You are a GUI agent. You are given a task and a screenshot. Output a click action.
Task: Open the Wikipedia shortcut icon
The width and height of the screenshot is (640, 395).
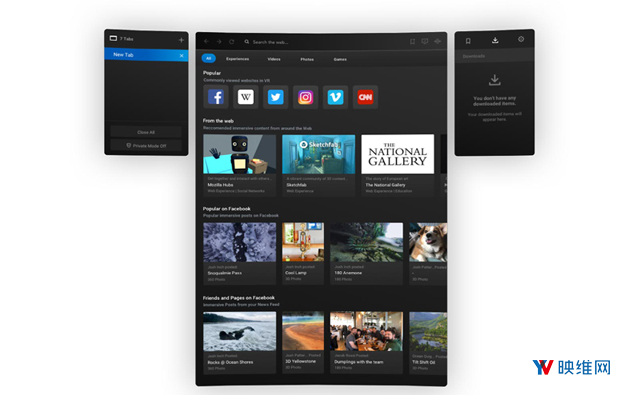[246, 97]
